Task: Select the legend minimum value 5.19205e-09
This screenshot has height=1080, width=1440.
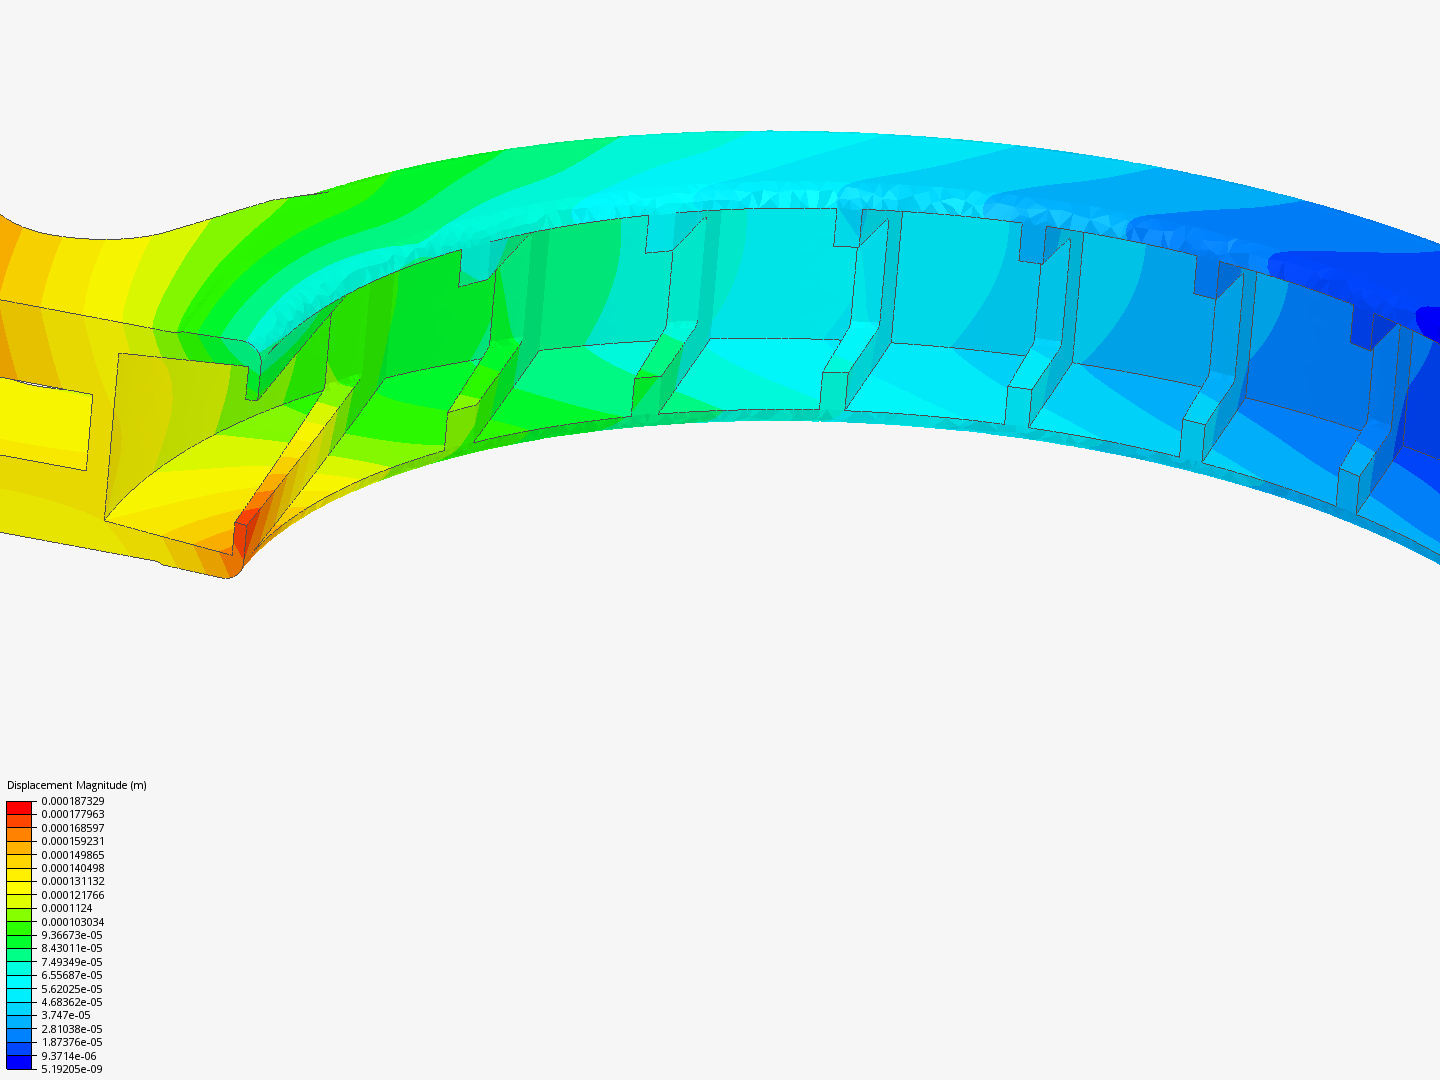Action: pos(72,1069)
